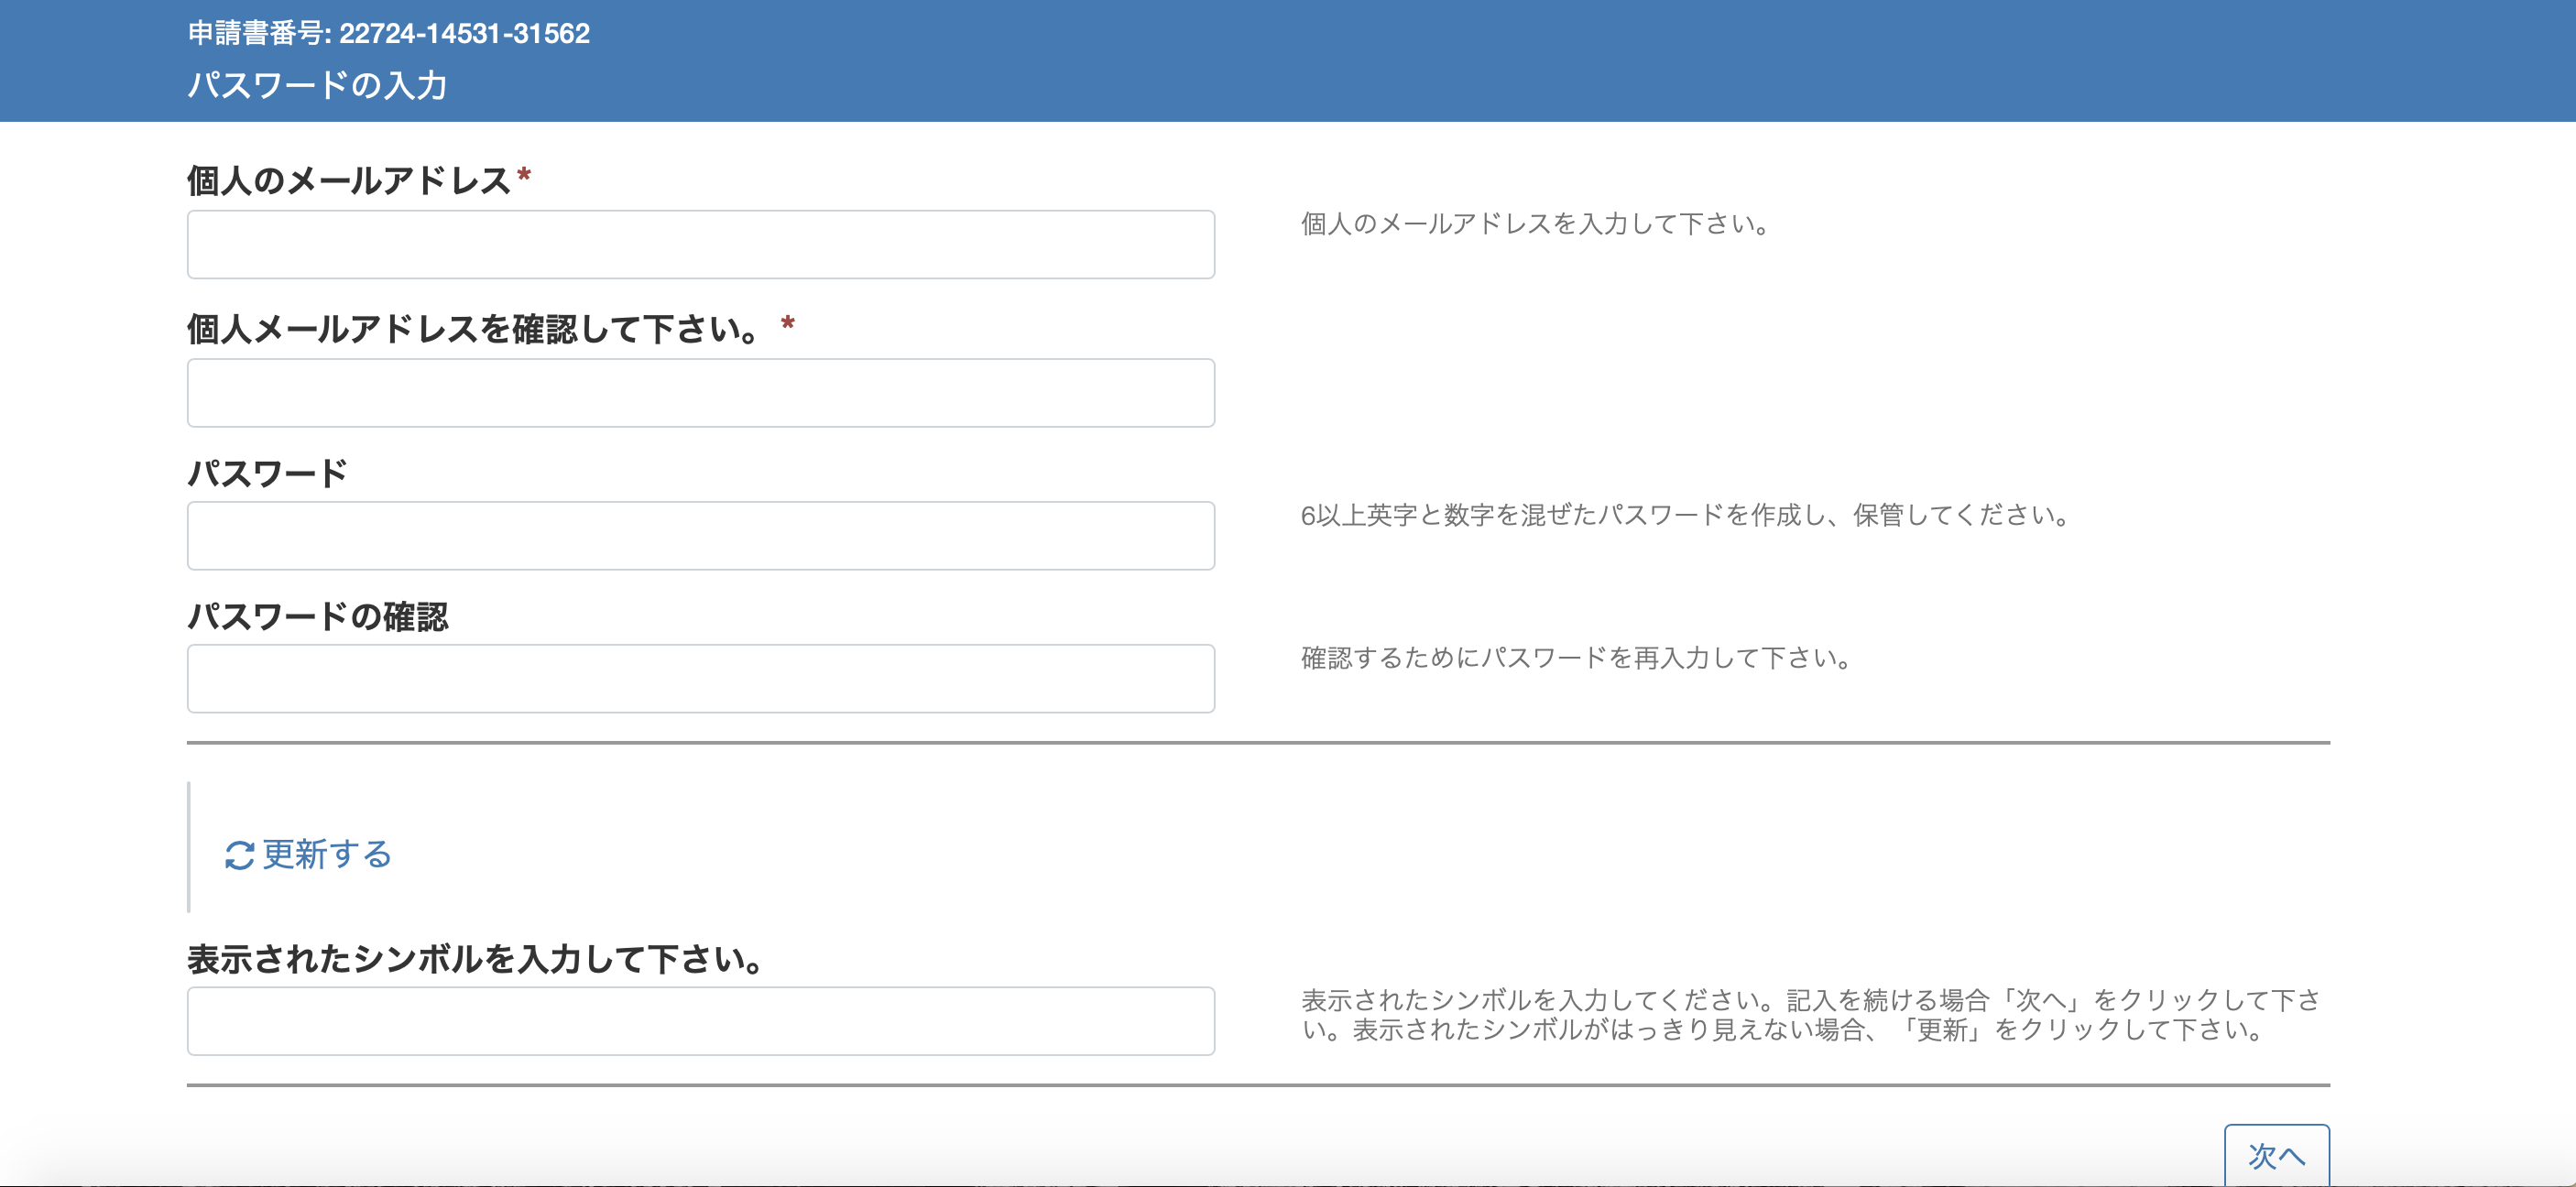Select the パスワード input box
The width and height of the screenshot is (2576, 1187).
point(700,536)
